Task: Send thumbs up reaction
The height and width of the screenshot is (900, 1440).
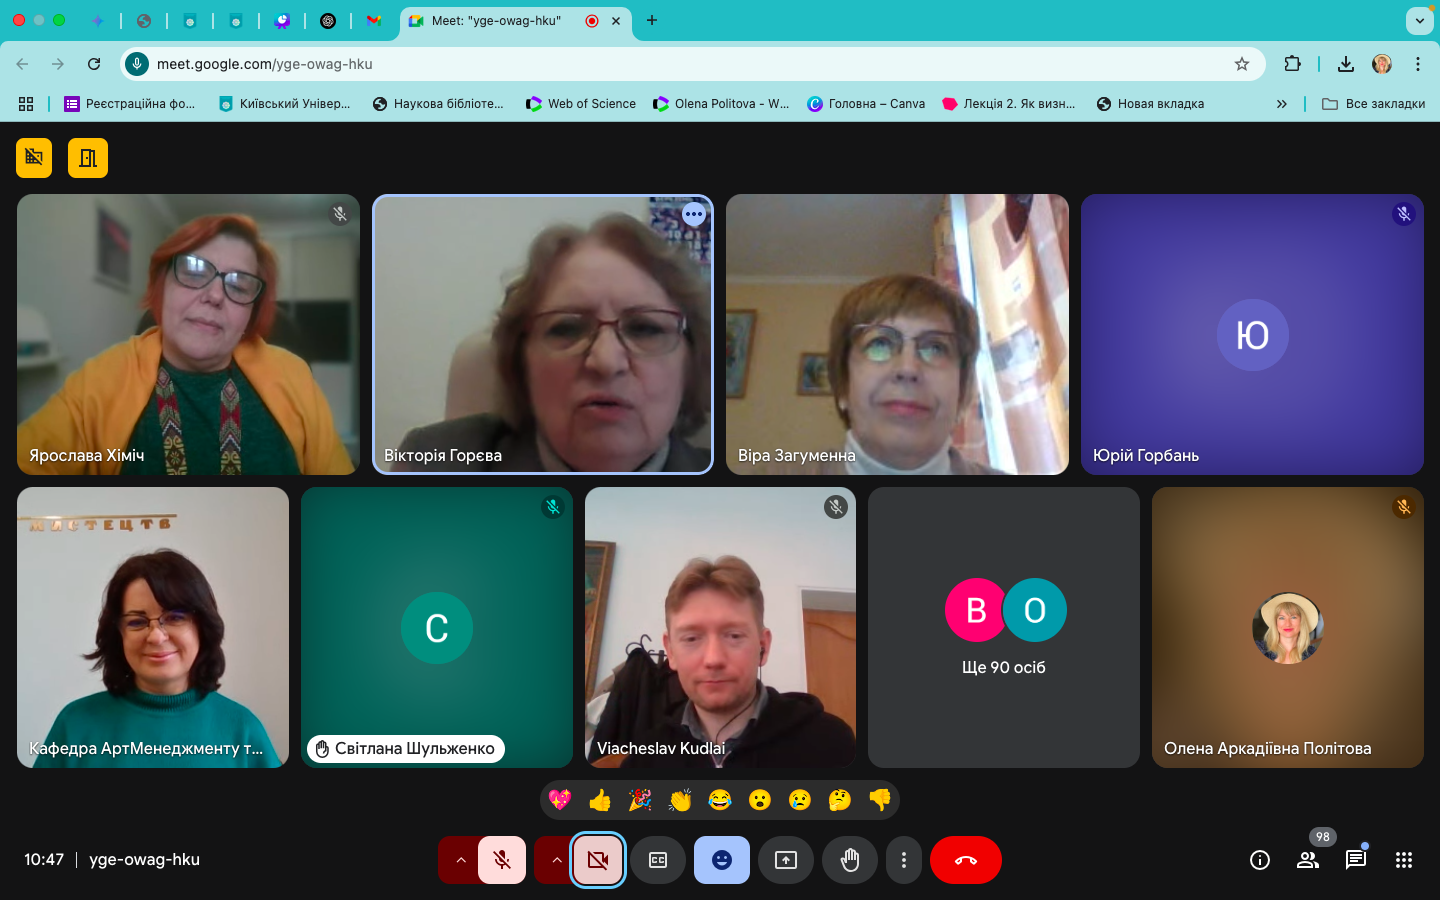Action: coord(600,800)
